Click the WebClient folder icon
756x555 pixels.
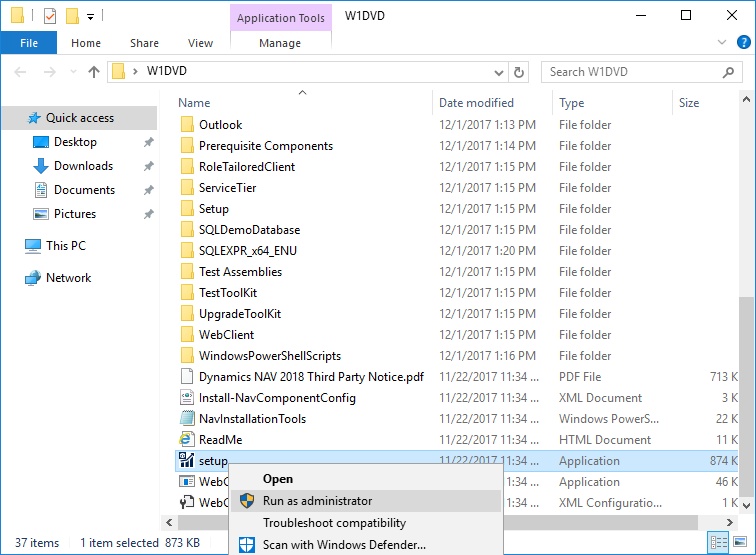click(x=187, y=334)
